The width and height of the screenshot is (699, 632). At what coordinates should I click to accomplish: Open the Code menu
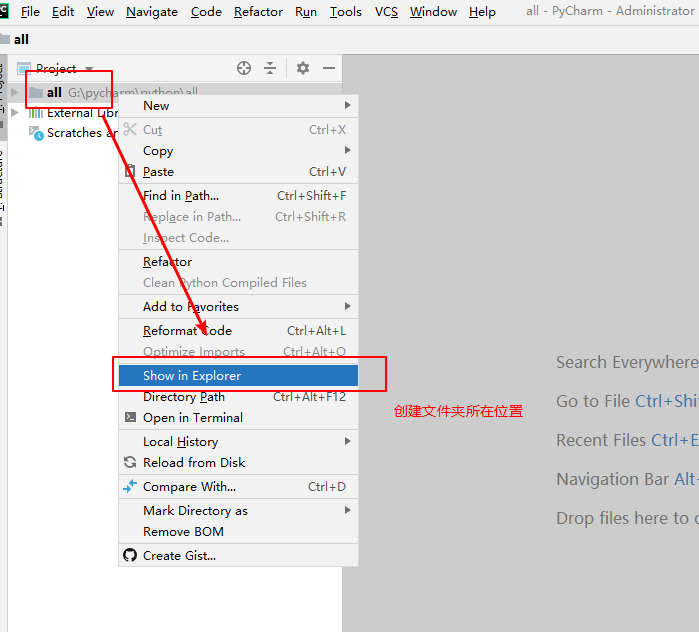[x=206, y=12]
